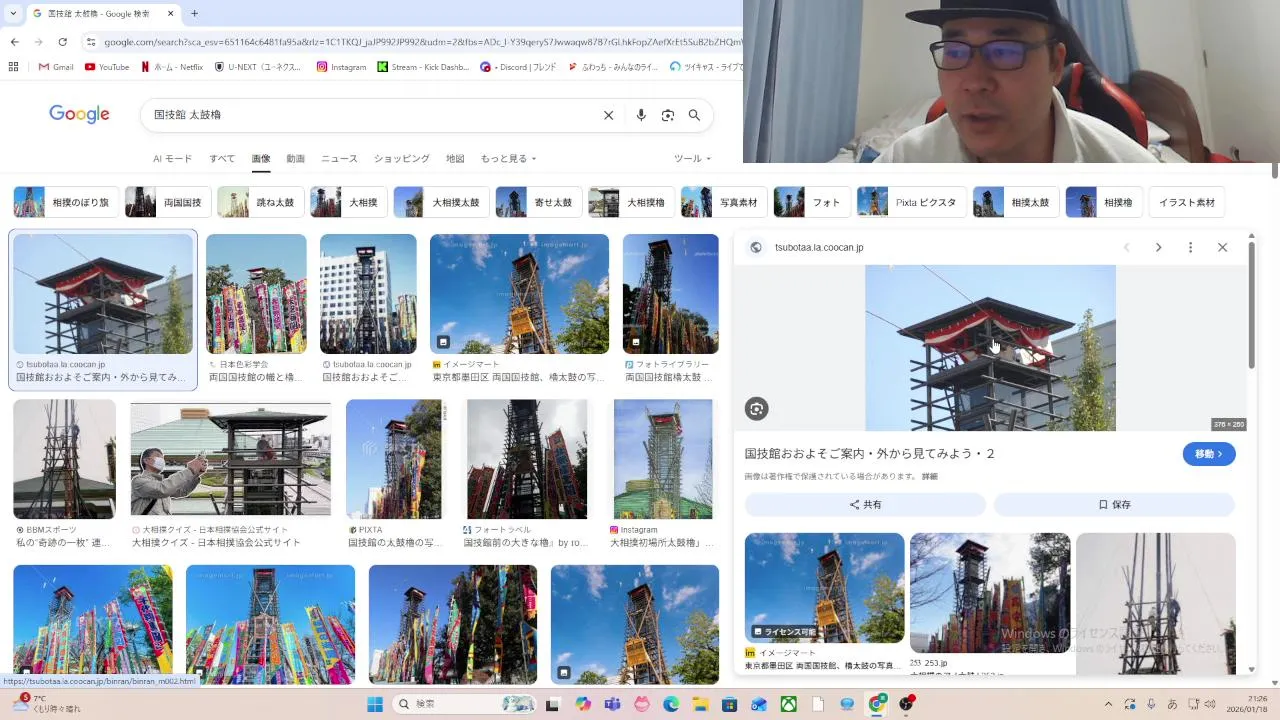Viewport: 1280px width, 720px height.
Task: Select 寄せ太鼓 suggestion chip
Action: tap(538, 202)
